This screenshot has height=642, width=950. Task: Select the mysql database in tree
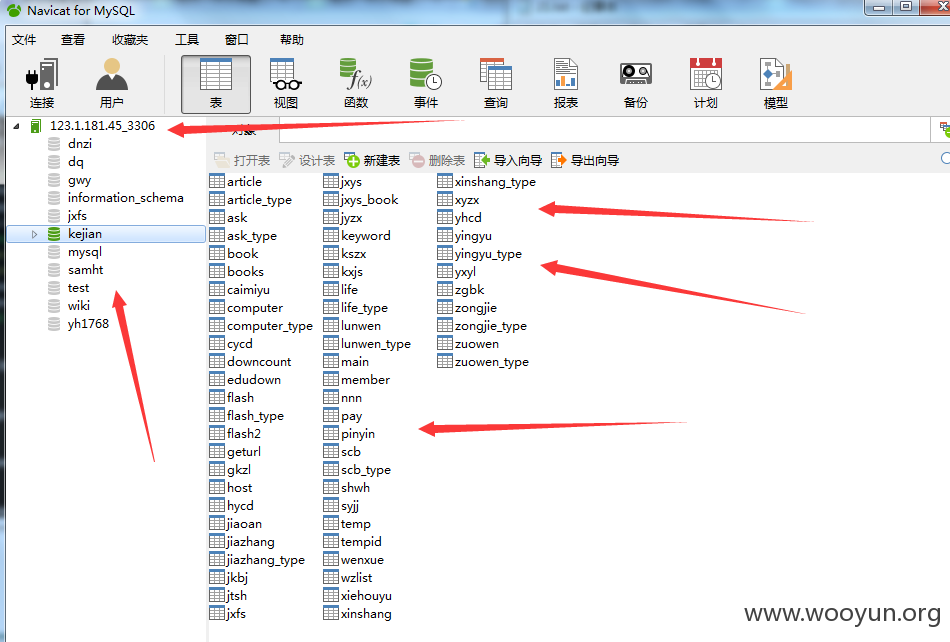(x=84, y=252)
